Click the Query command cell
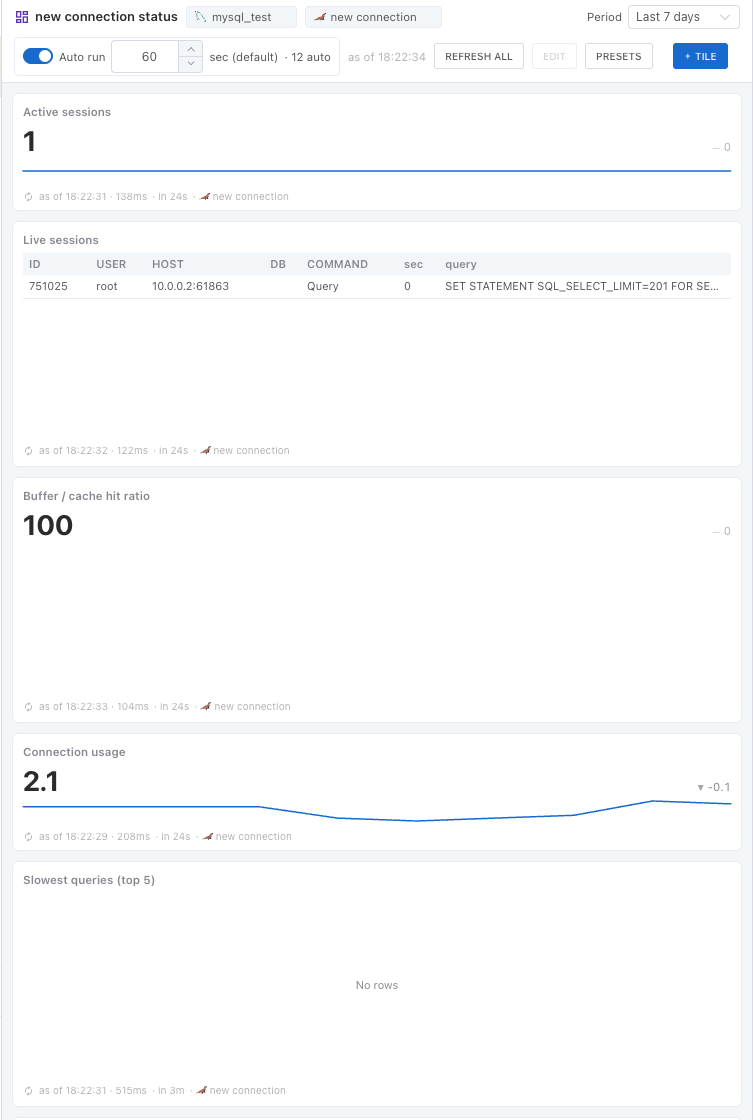This screenshot has width=753, height=1120. tap(323, 286)
